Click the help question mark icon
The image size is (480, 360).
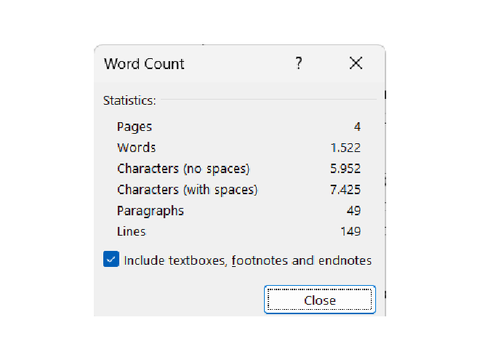coord(299,63)
